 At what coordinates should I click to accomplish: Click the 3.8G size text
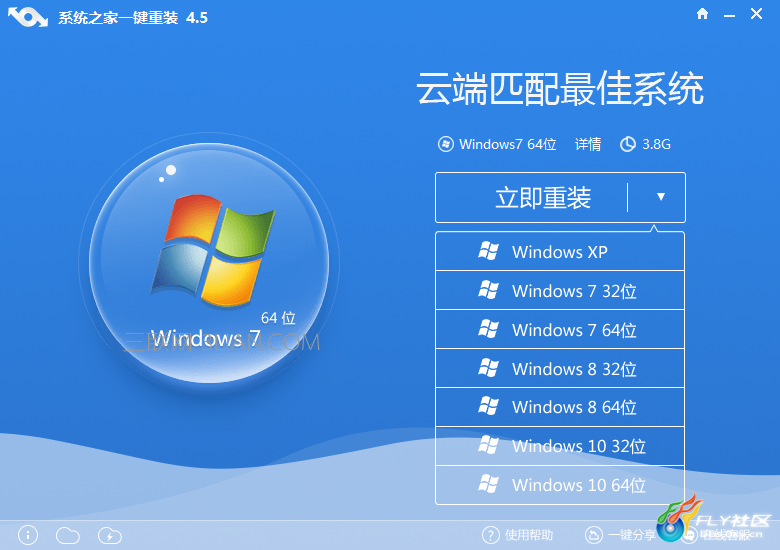tap(656, 144)
